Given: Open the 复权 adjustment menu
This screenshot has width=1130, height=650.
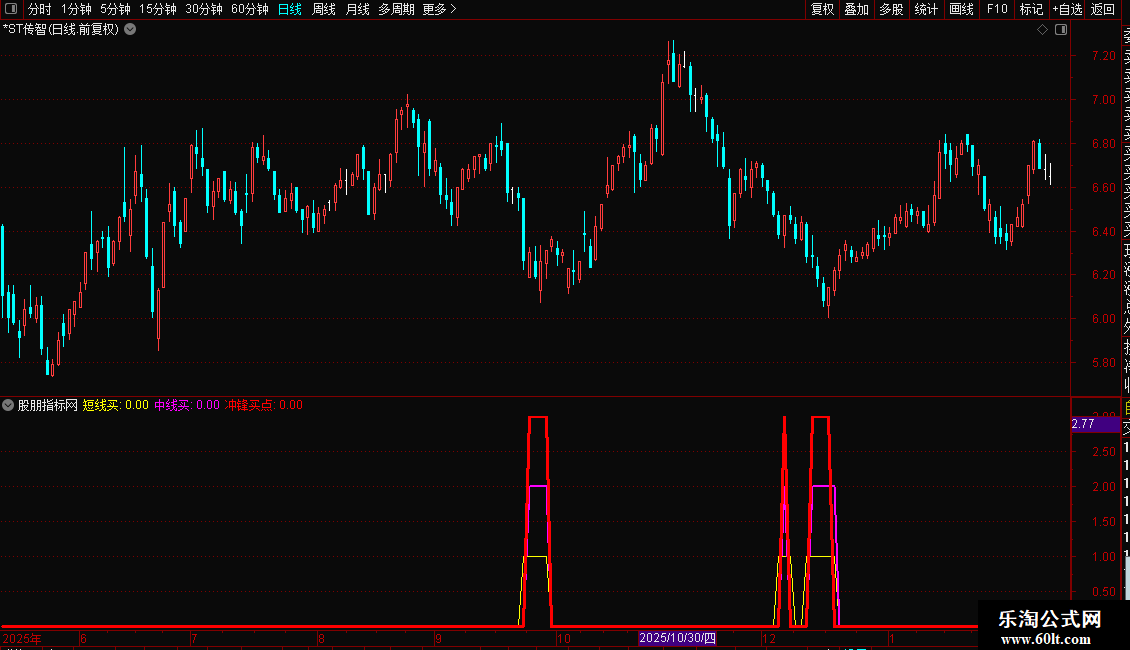Looking at the screenshot, I should [x=822, y=9].
